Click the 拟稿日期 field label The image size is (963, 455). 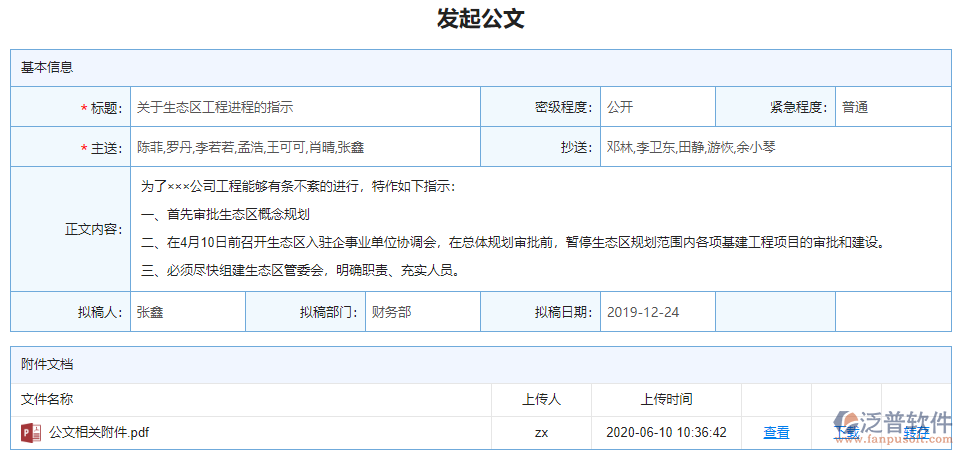(564, 313)
